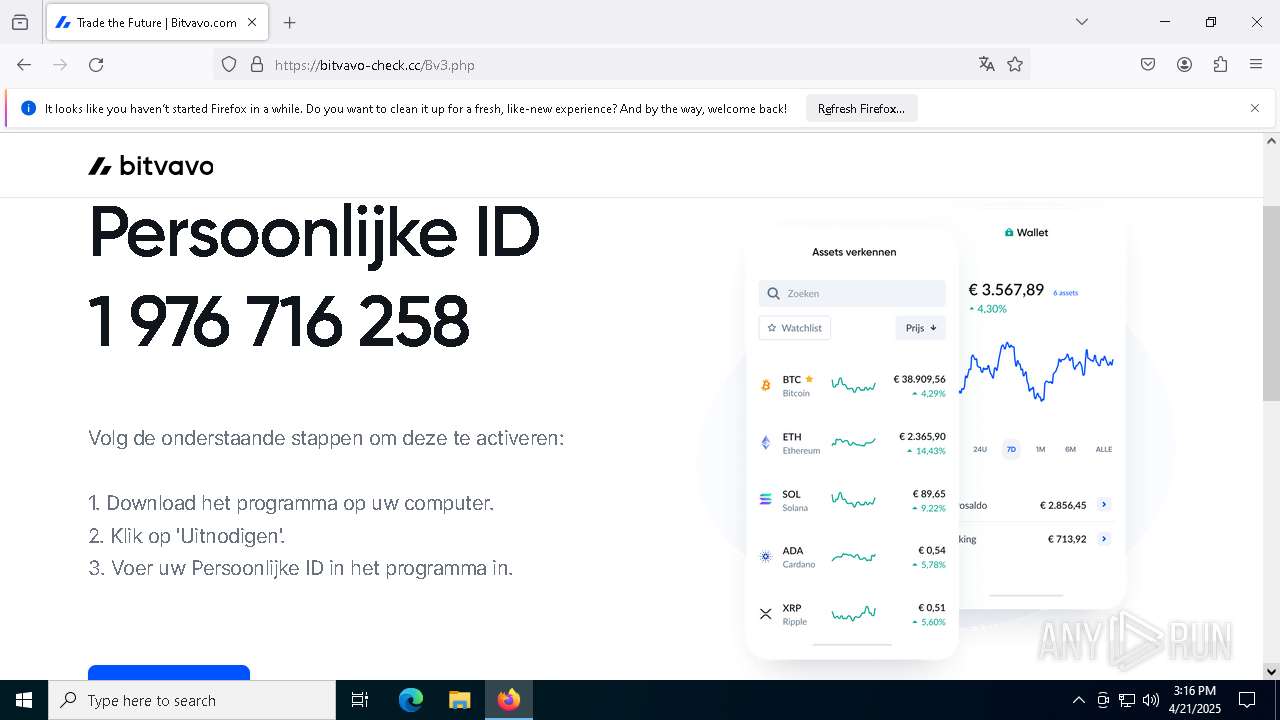Bookmark this page with the star
The image size is (1280, 720).
[x=1015, y=64]
